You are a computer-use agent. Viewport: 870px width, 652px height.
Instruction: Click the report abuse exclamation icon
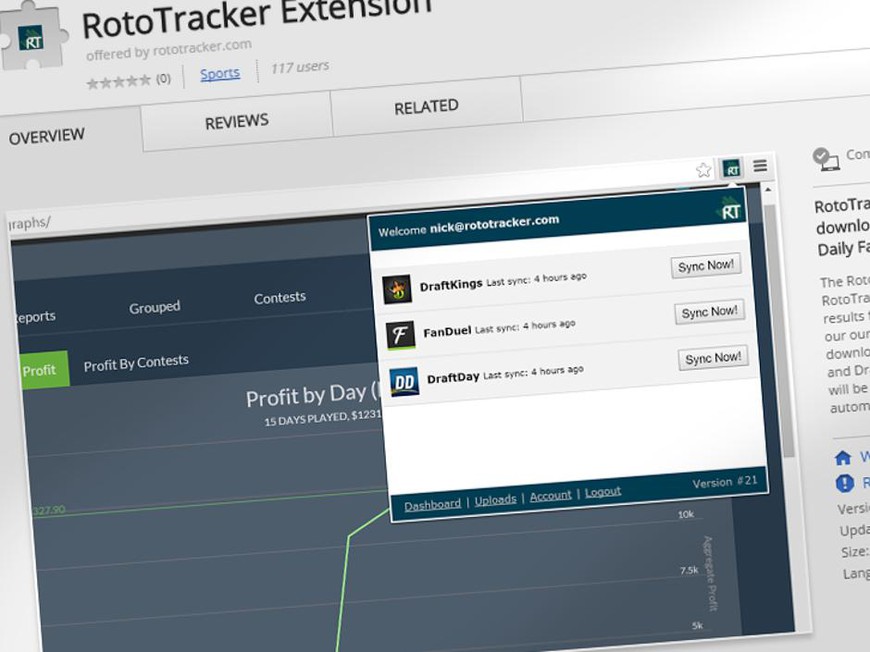pyautogui.click(x=844, y=483)
